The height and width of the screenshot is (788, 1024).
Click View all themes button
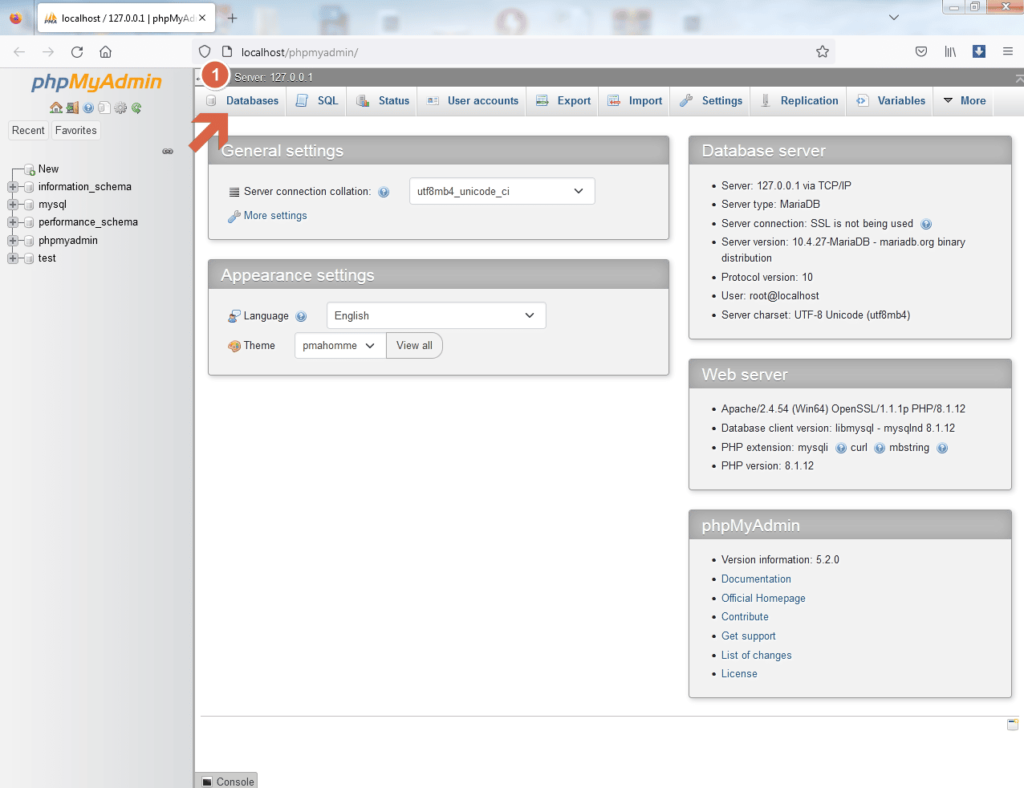pos(414,345)
